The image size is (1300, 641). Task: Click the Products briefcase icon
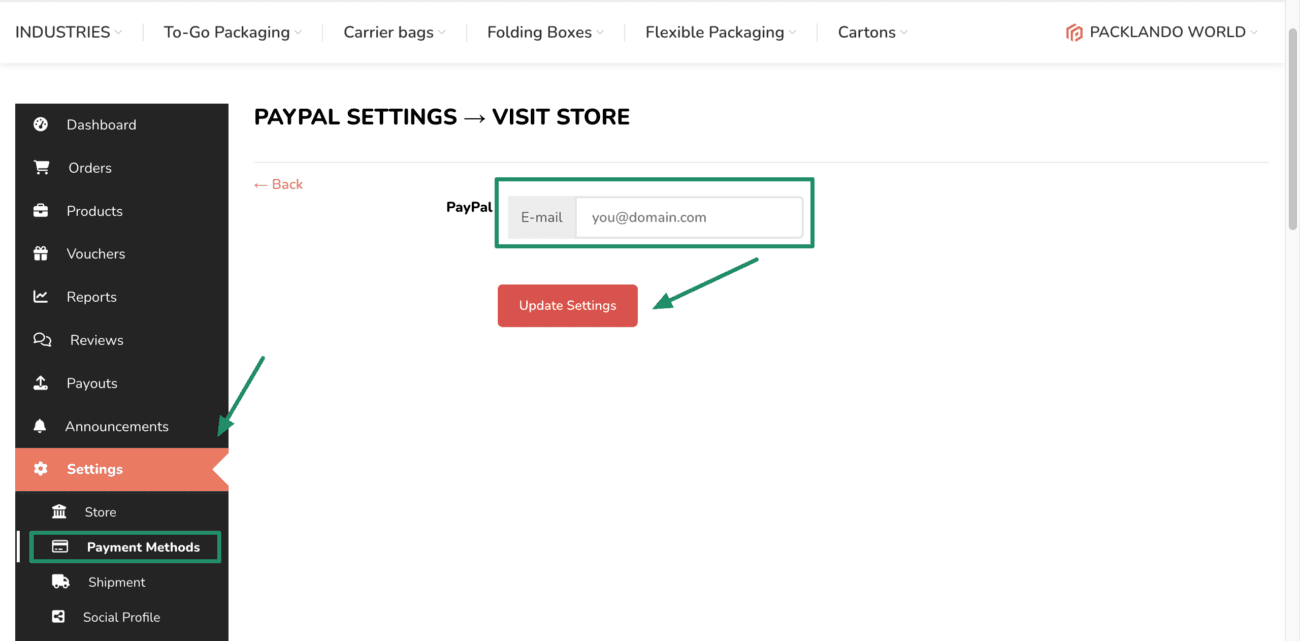tap(41, 211)
